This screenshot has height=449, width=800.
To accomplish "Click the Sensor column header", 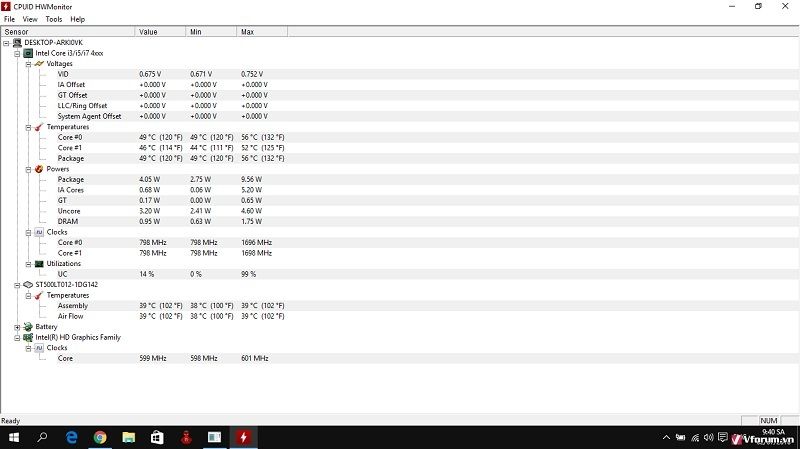I will (x=67, y=32).
